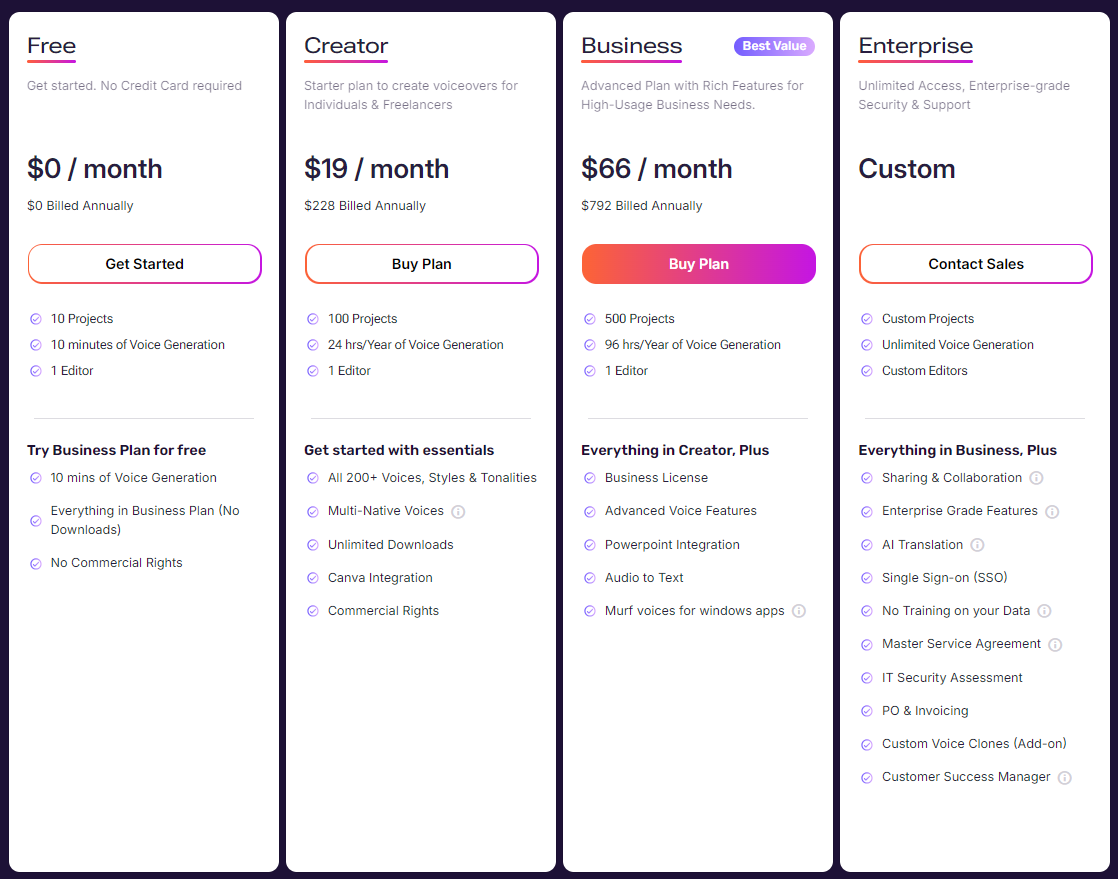Image resolution: width=1118 pixels, height=879 pixels.
Task: Click info icon beside Enterprise Grade Features
Action: click(x=1052, y=512)
